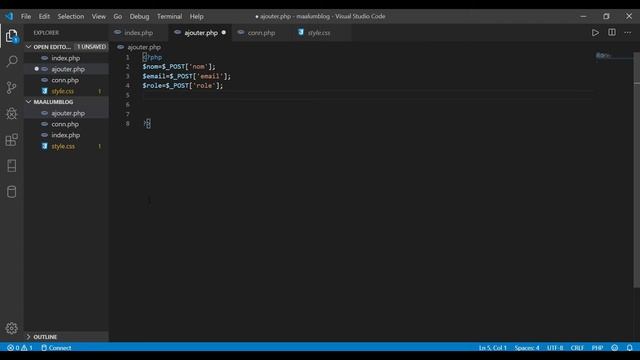Open the View menu
Image resolution: width=640 pixels, height=360 pixels.
click(98, 16)
